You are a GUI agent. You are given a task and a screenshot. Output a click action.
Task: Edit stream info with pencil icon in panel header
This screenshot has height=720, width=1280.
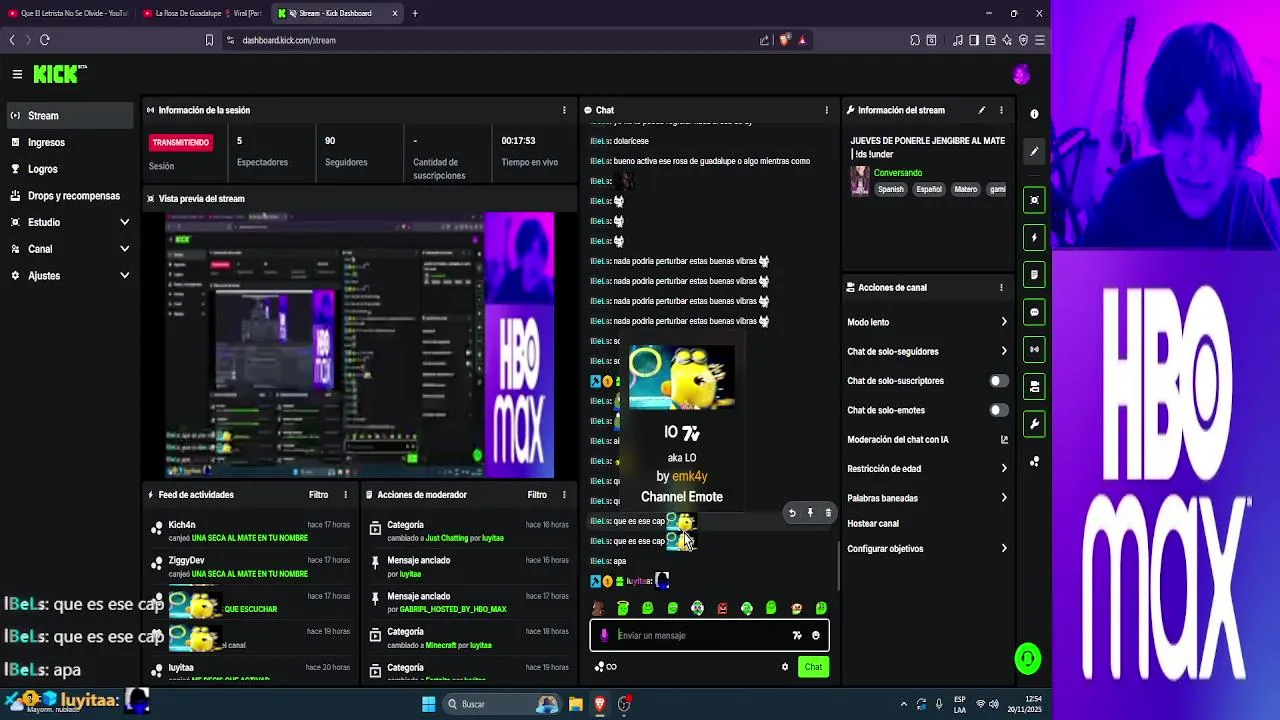(981, 110)
